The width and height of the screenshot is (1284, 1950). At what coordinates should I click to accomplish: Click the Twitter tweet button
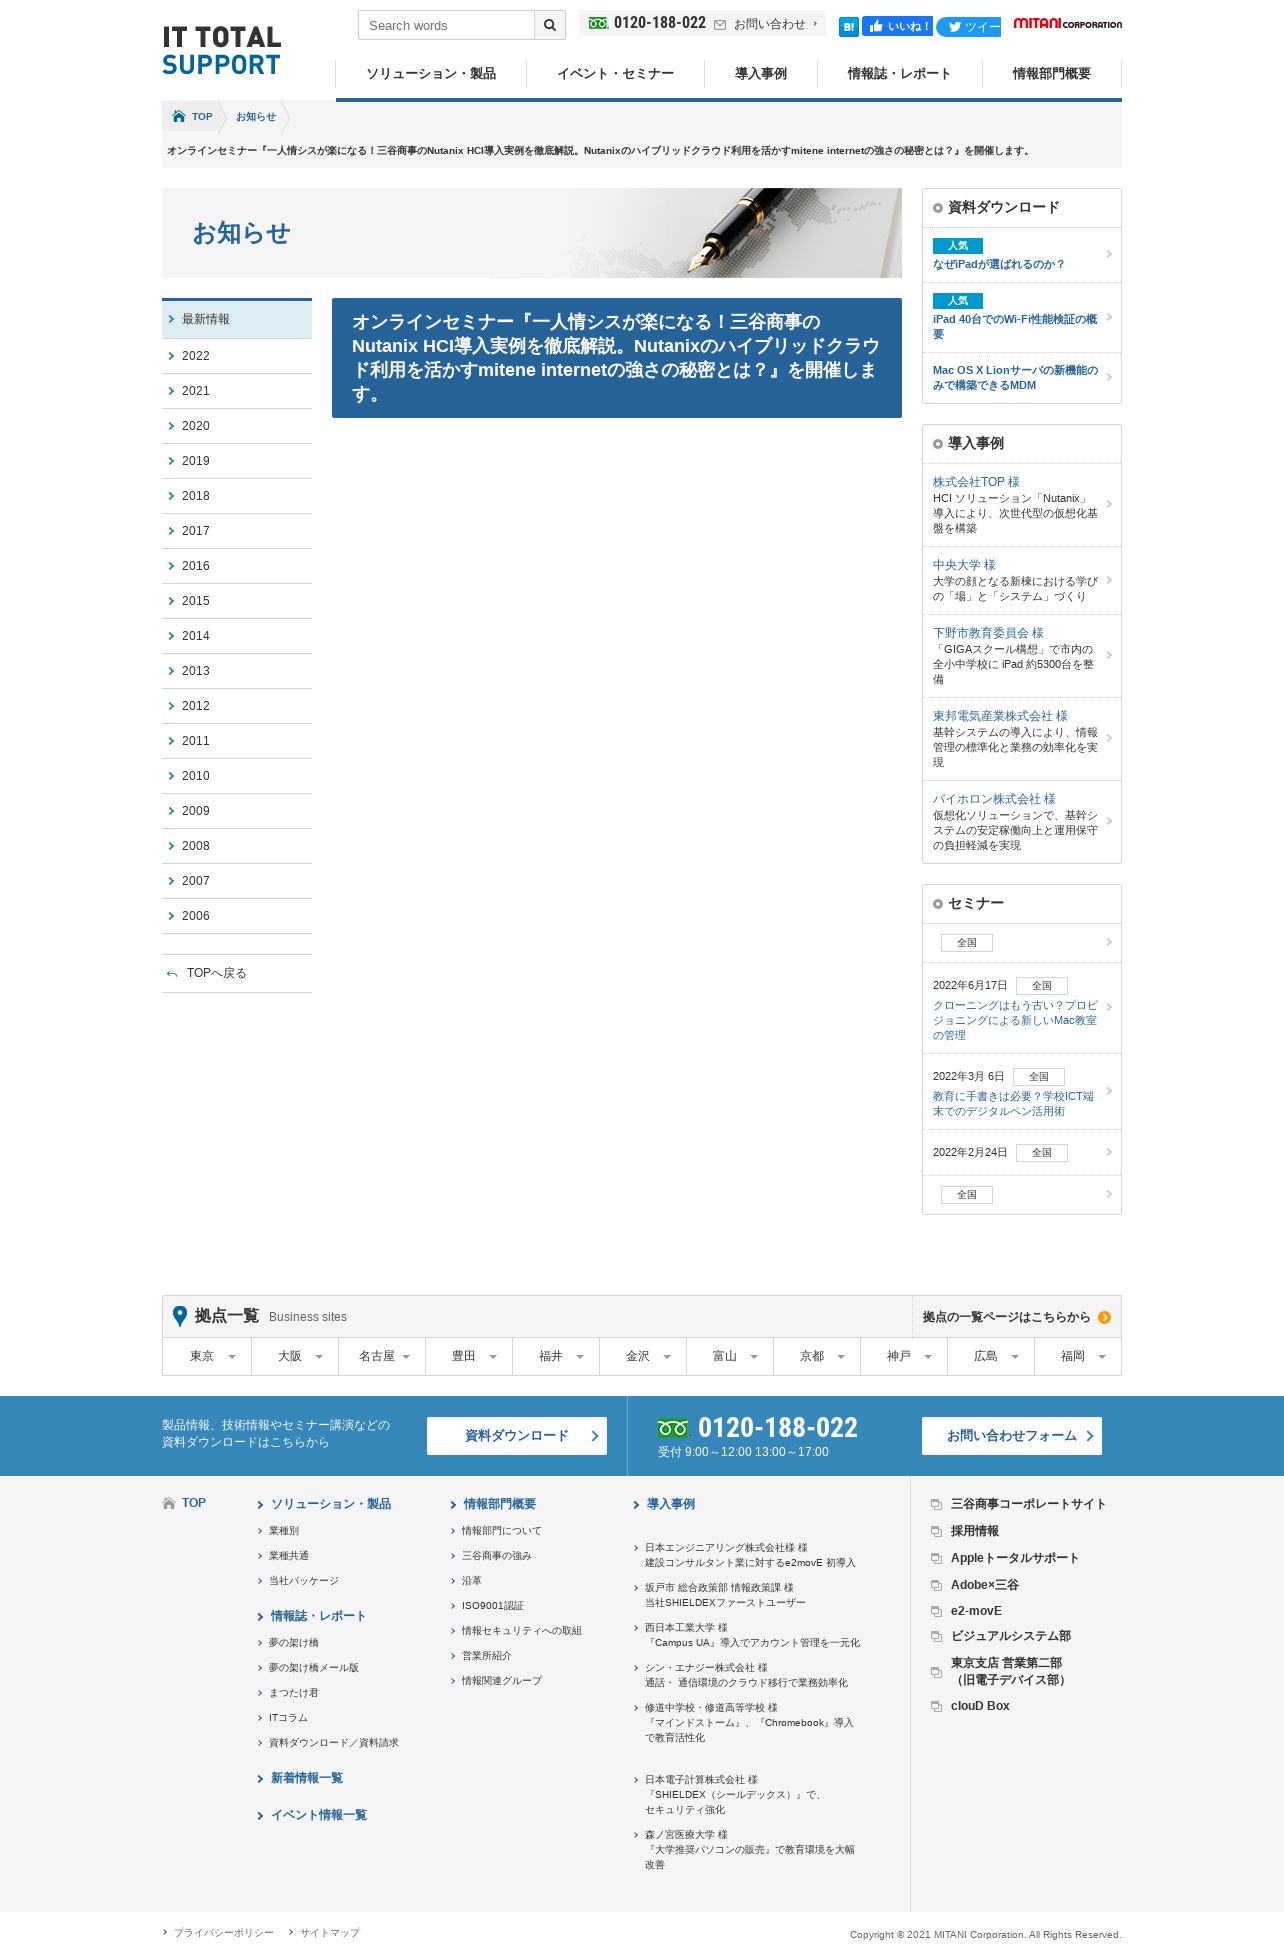coord(969,27)
